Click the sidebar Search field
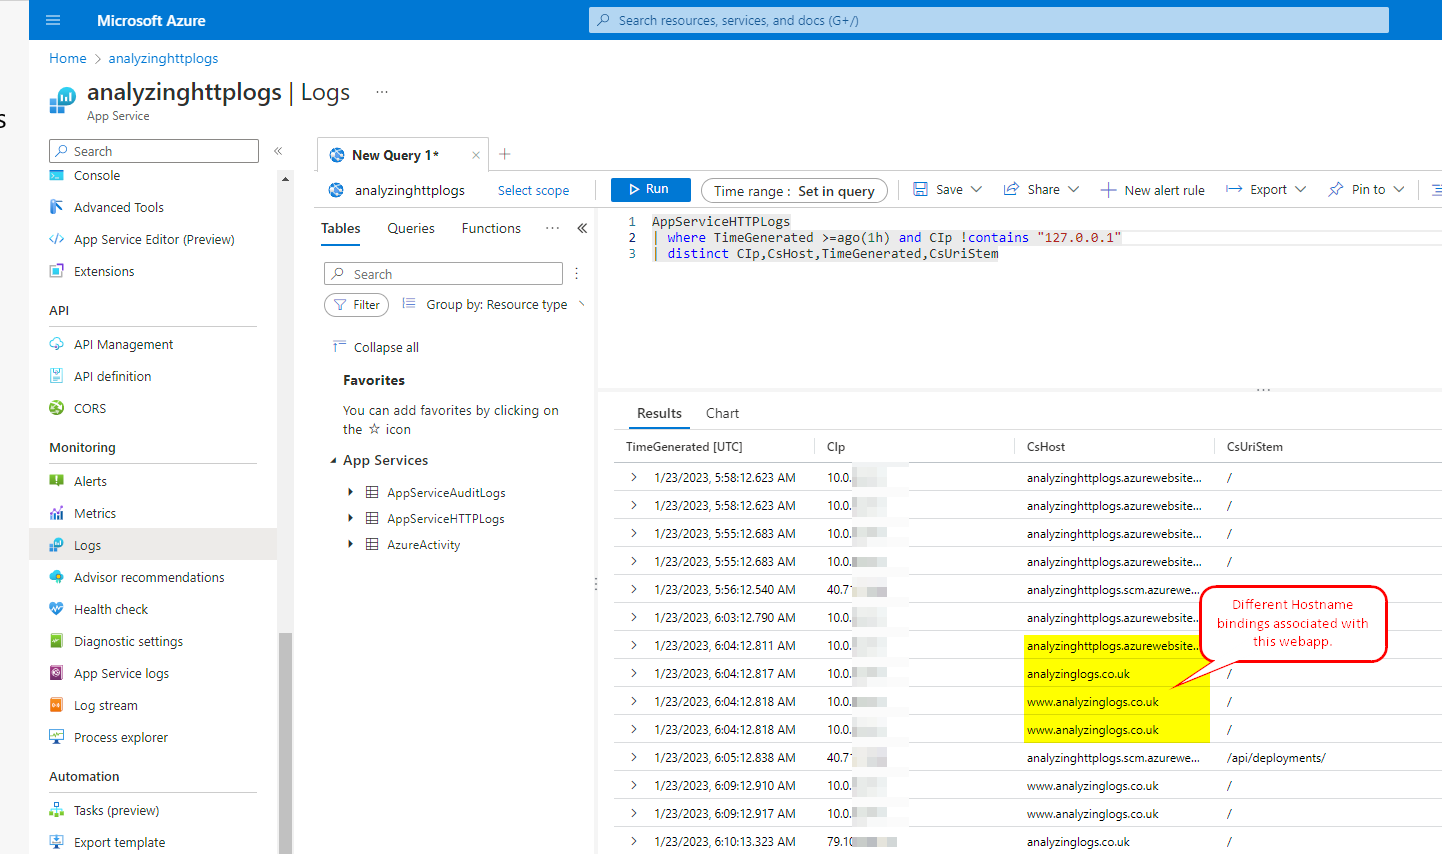This screenshot has width=1442, height=854. (154, 151)
